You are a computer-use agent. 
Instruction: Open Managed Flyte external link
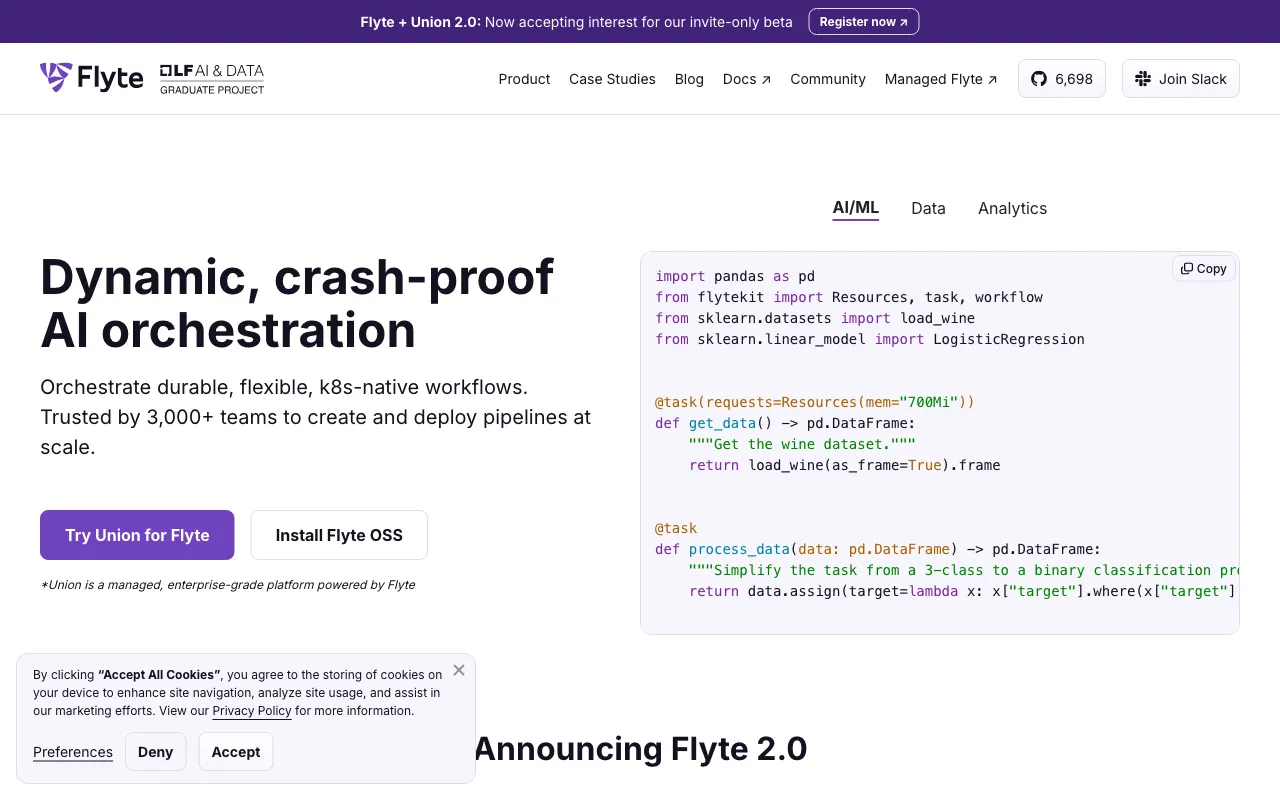(x=941, y=79)
